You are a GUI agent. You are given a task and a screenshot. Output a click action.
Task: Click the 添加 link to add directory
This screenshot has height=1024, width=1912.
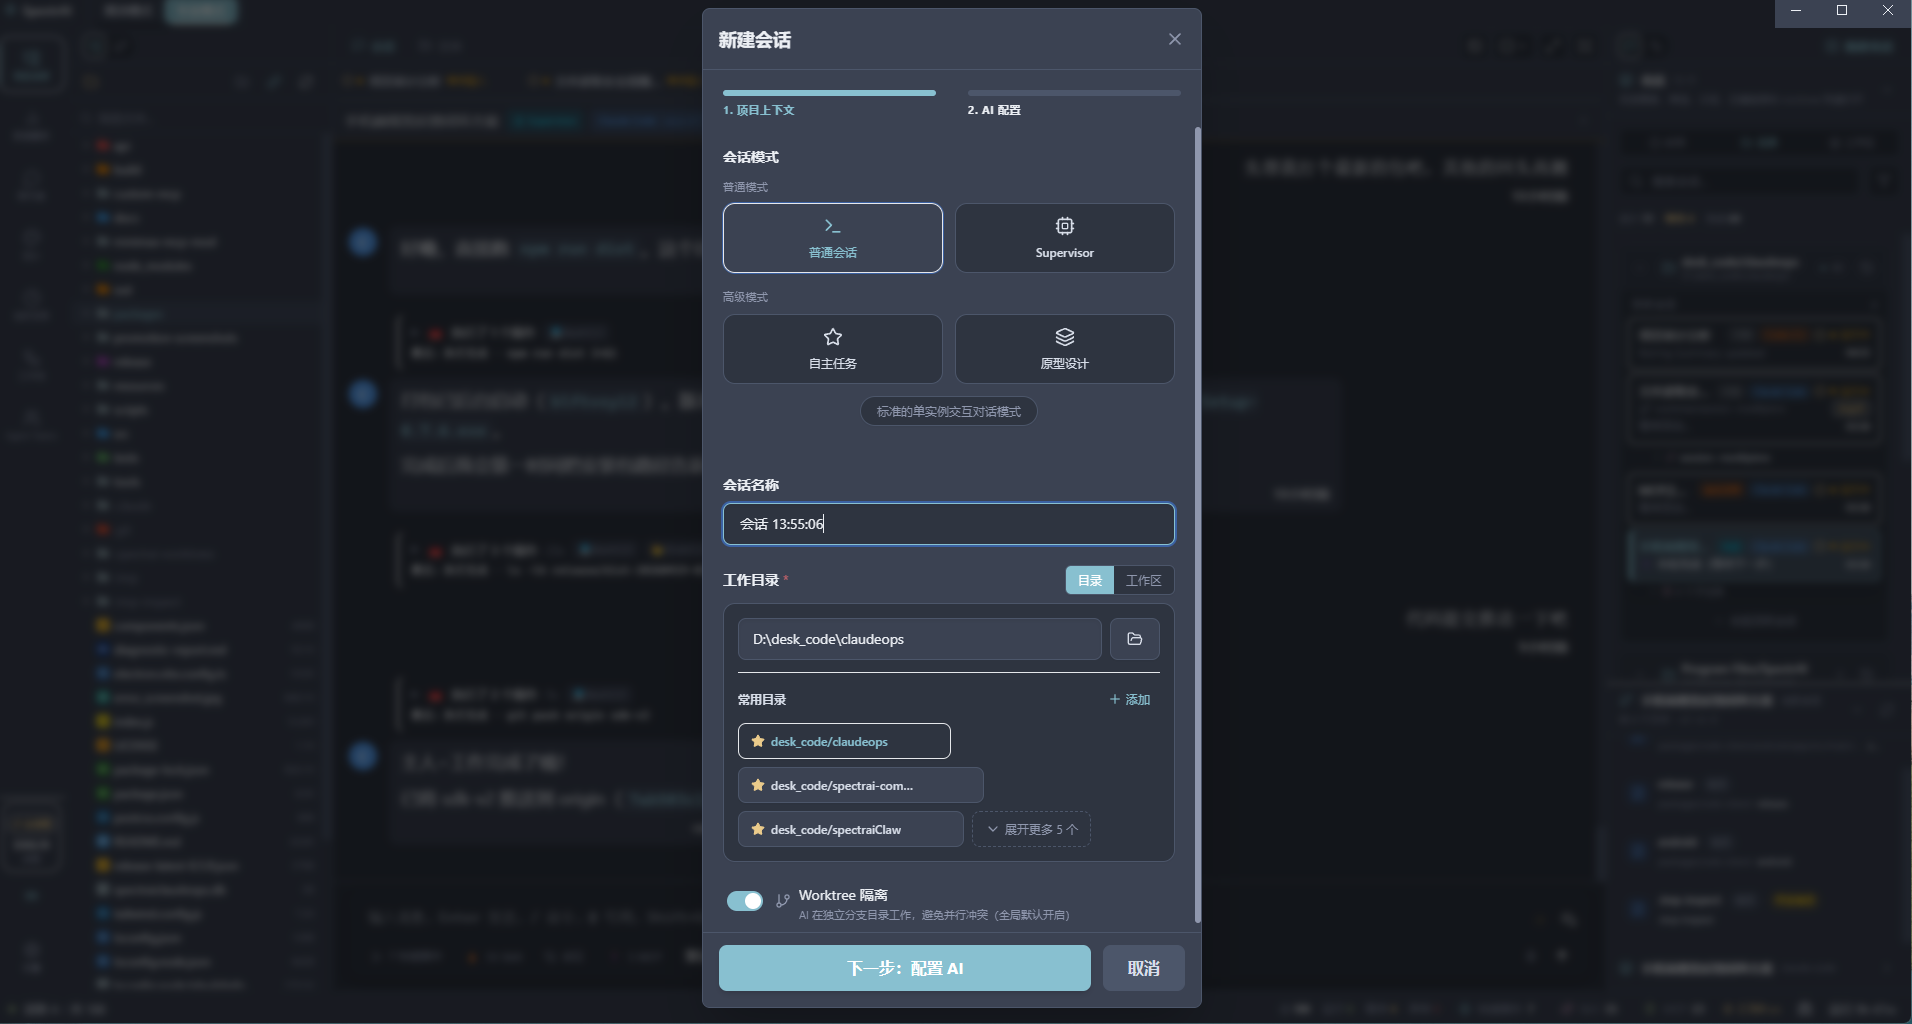pyautogui.click(x=1130, y=700)
